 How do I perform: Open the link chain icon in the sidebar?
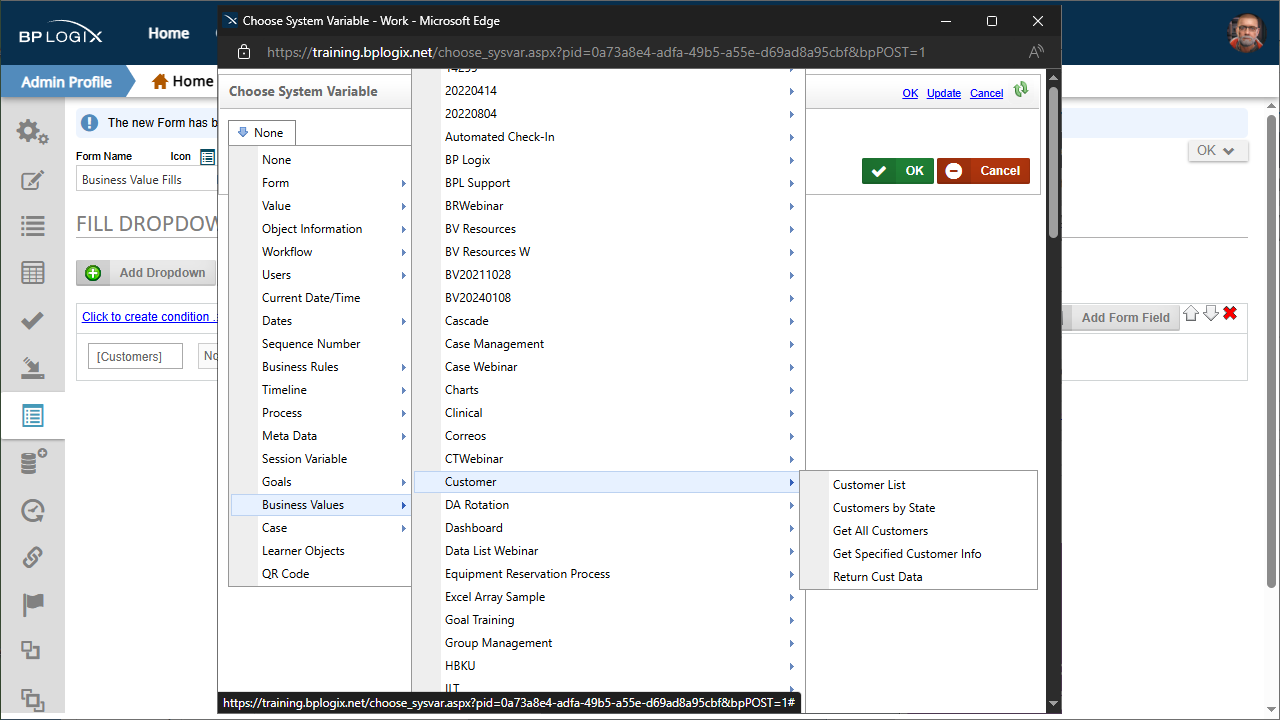point(32,556)
